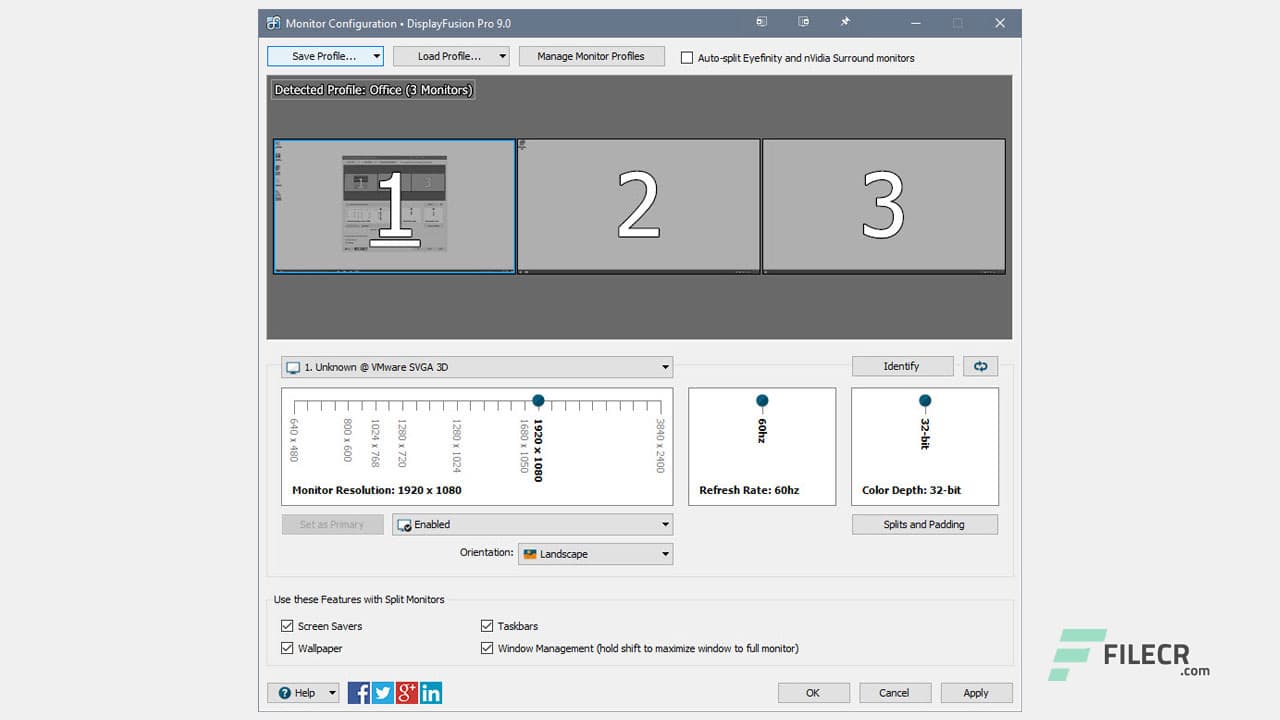1280x720 pixels.
Task: Open the Help menu
Action: [303, 692]
